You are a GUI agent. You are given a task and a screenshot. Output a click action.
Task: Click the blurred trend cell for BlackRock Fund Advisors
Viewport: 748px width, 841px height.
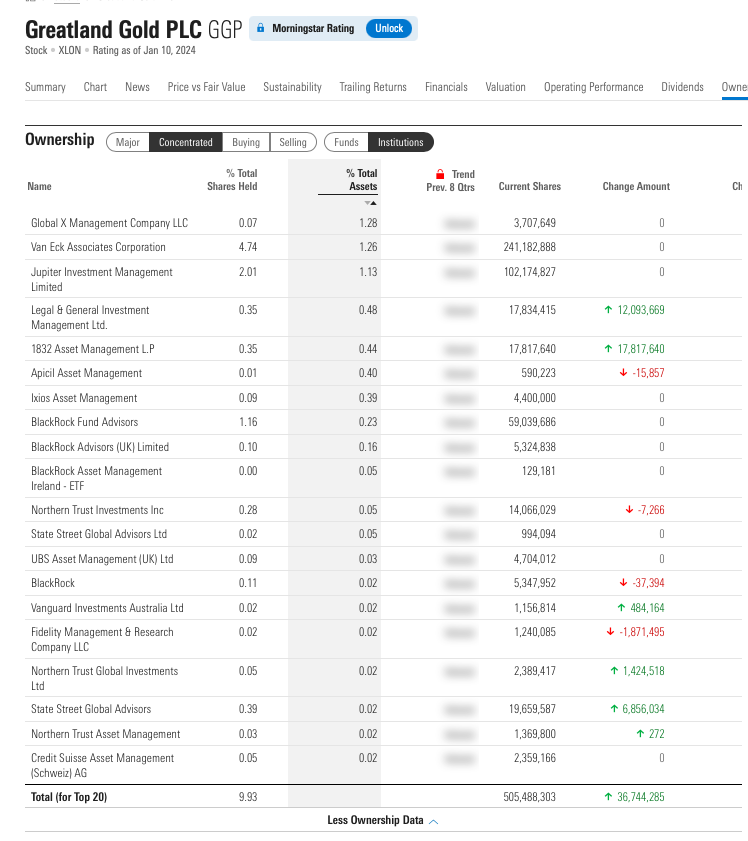coord(460,422)
